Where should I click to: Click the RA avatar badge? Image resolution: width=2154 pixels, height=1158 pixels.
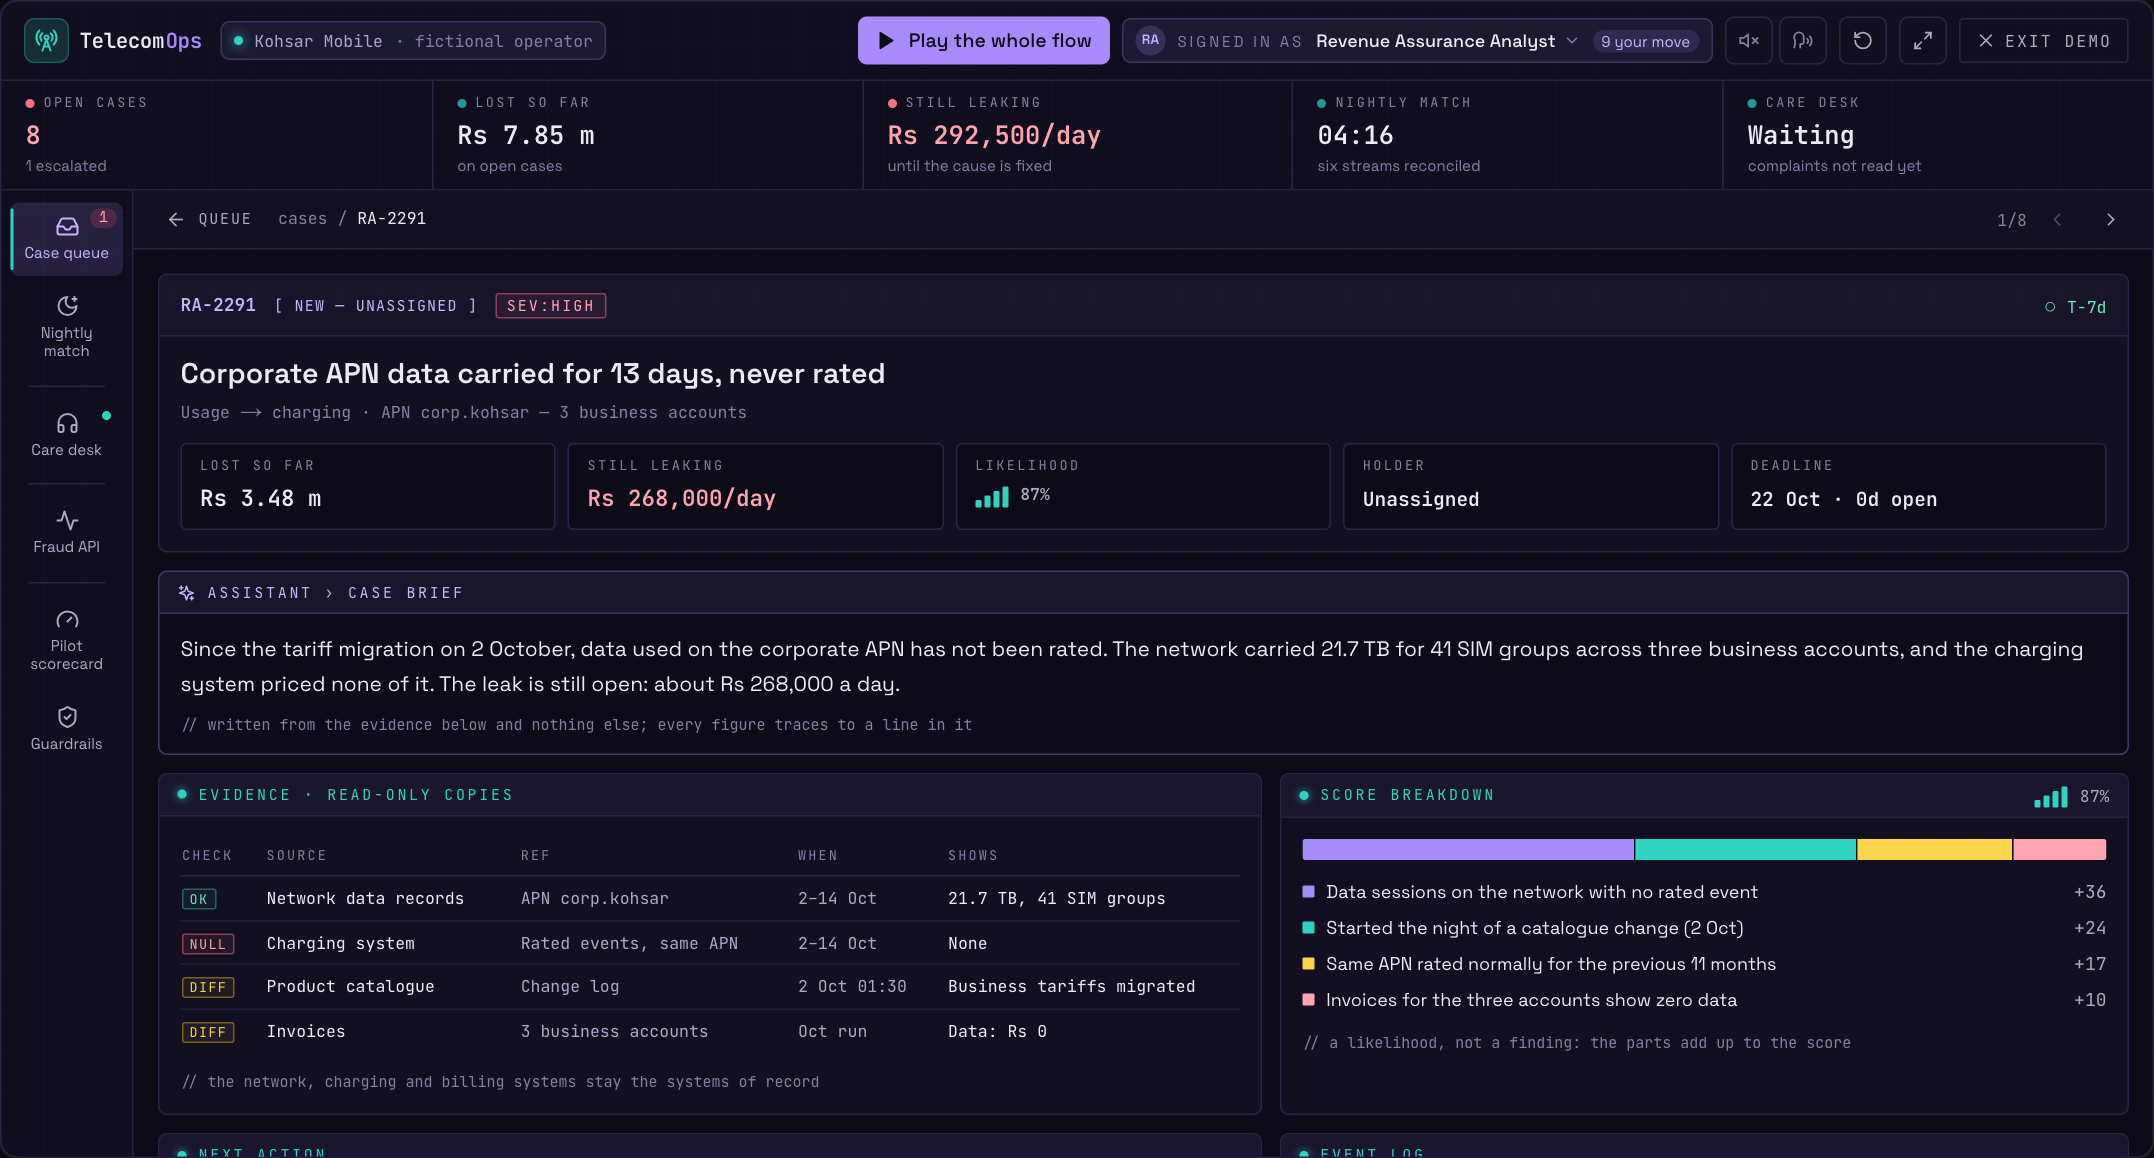tap(1150, 41)
